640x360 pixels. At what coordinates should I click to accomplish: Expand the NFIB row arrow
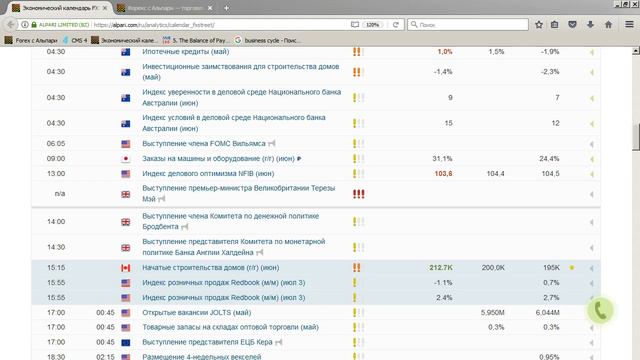(x=591, y=174)
